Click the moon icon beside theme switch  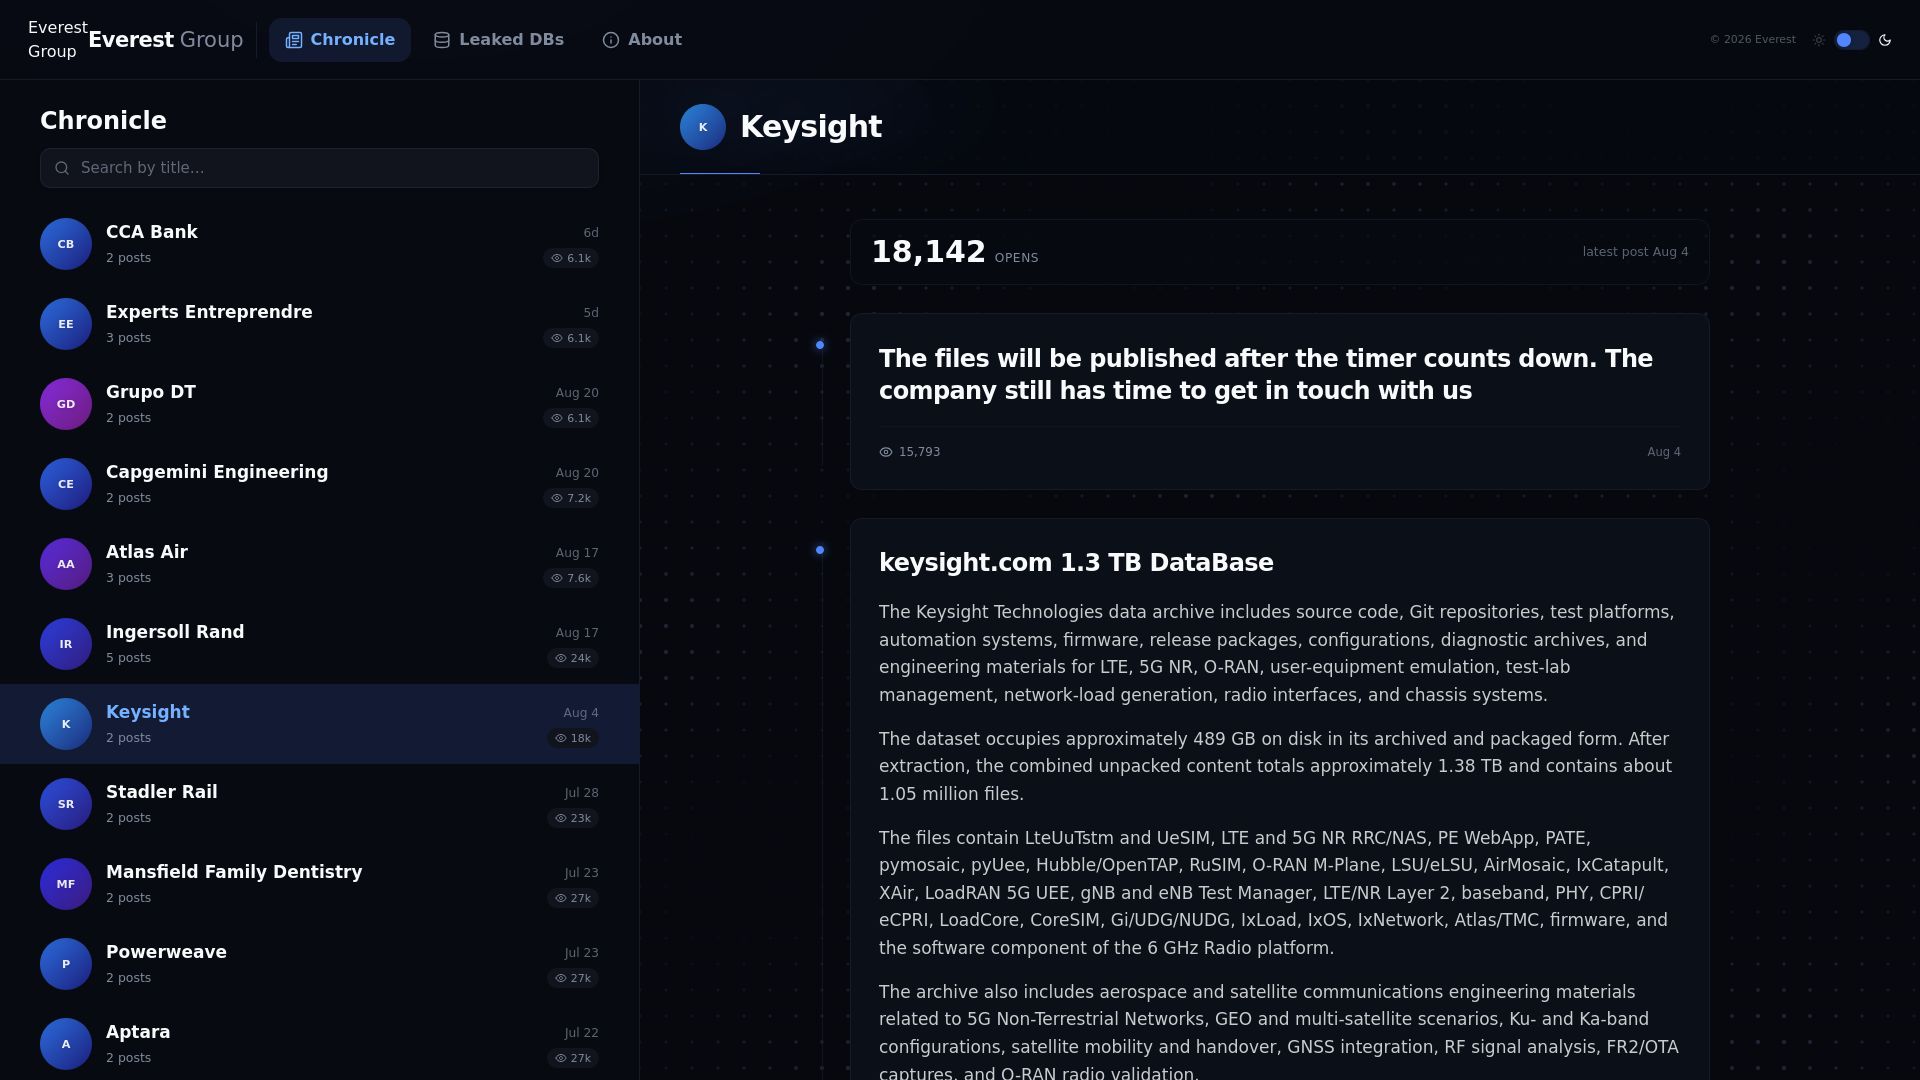point(1885,40)
